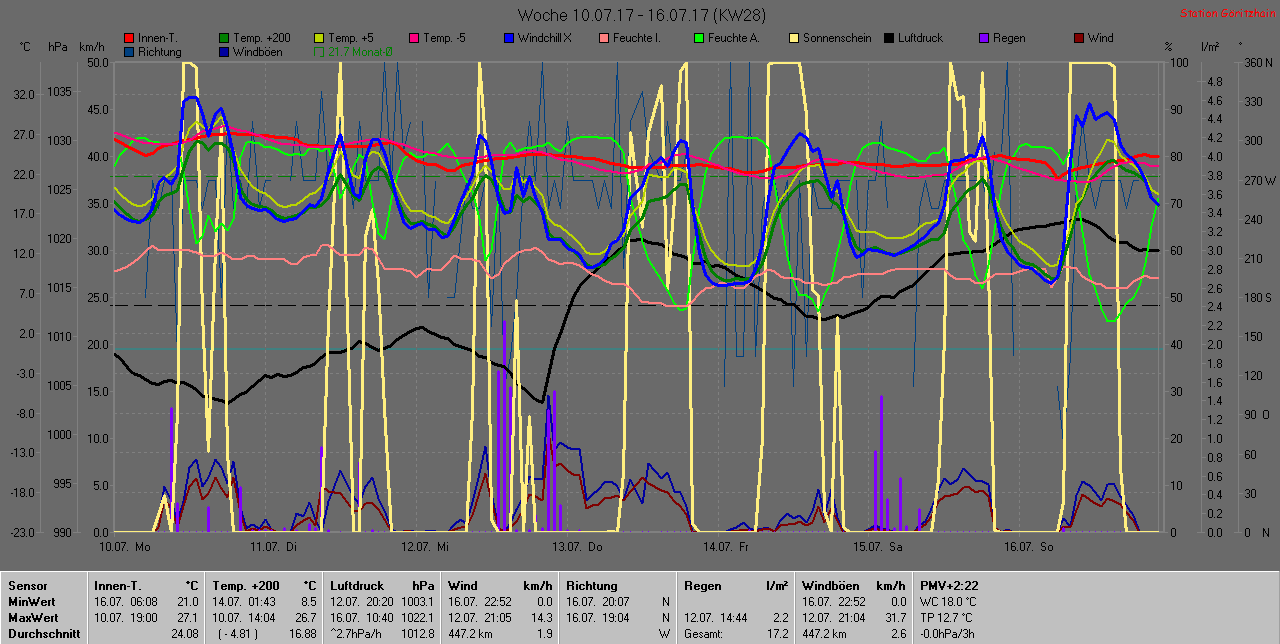Click the Sensor row header in the table

tap(28, 585)
